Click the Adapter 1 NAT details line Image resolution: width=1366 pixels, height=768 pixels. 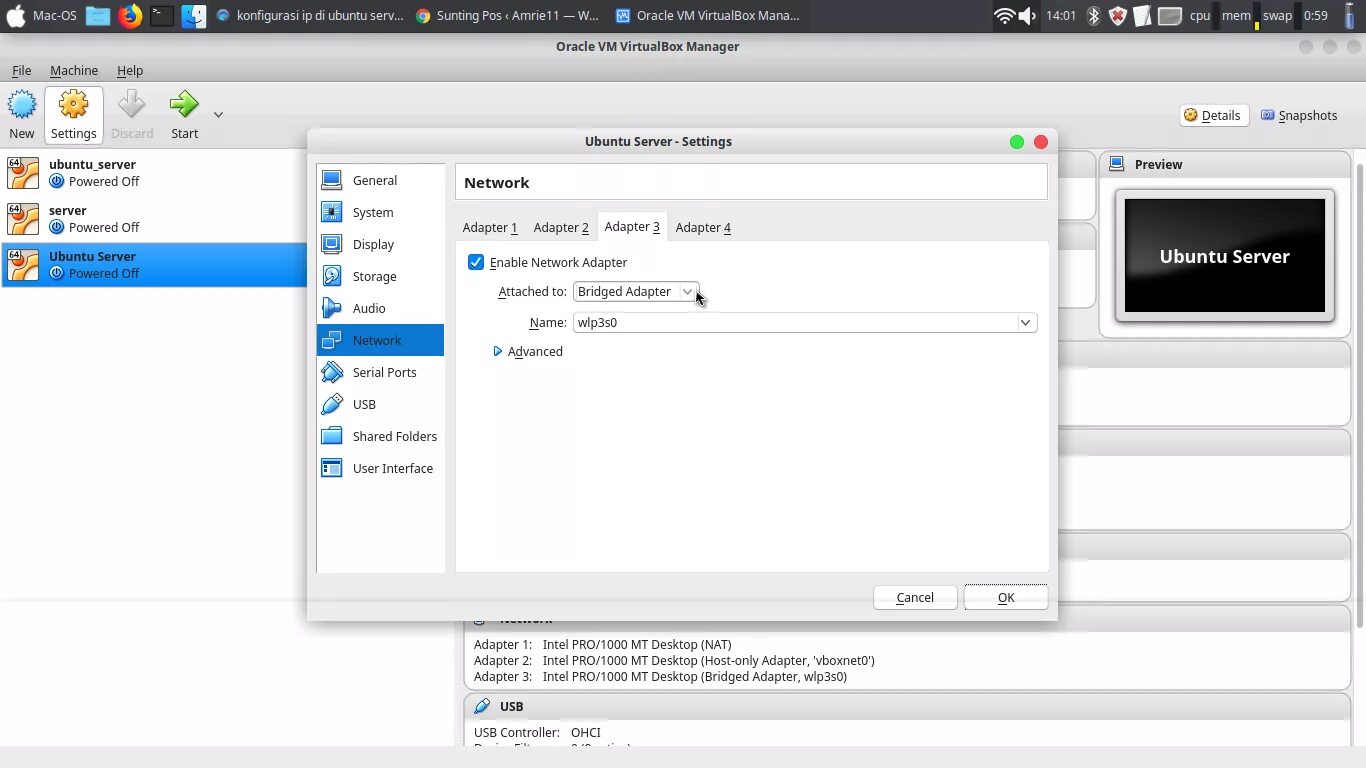(x=602, y=644)
